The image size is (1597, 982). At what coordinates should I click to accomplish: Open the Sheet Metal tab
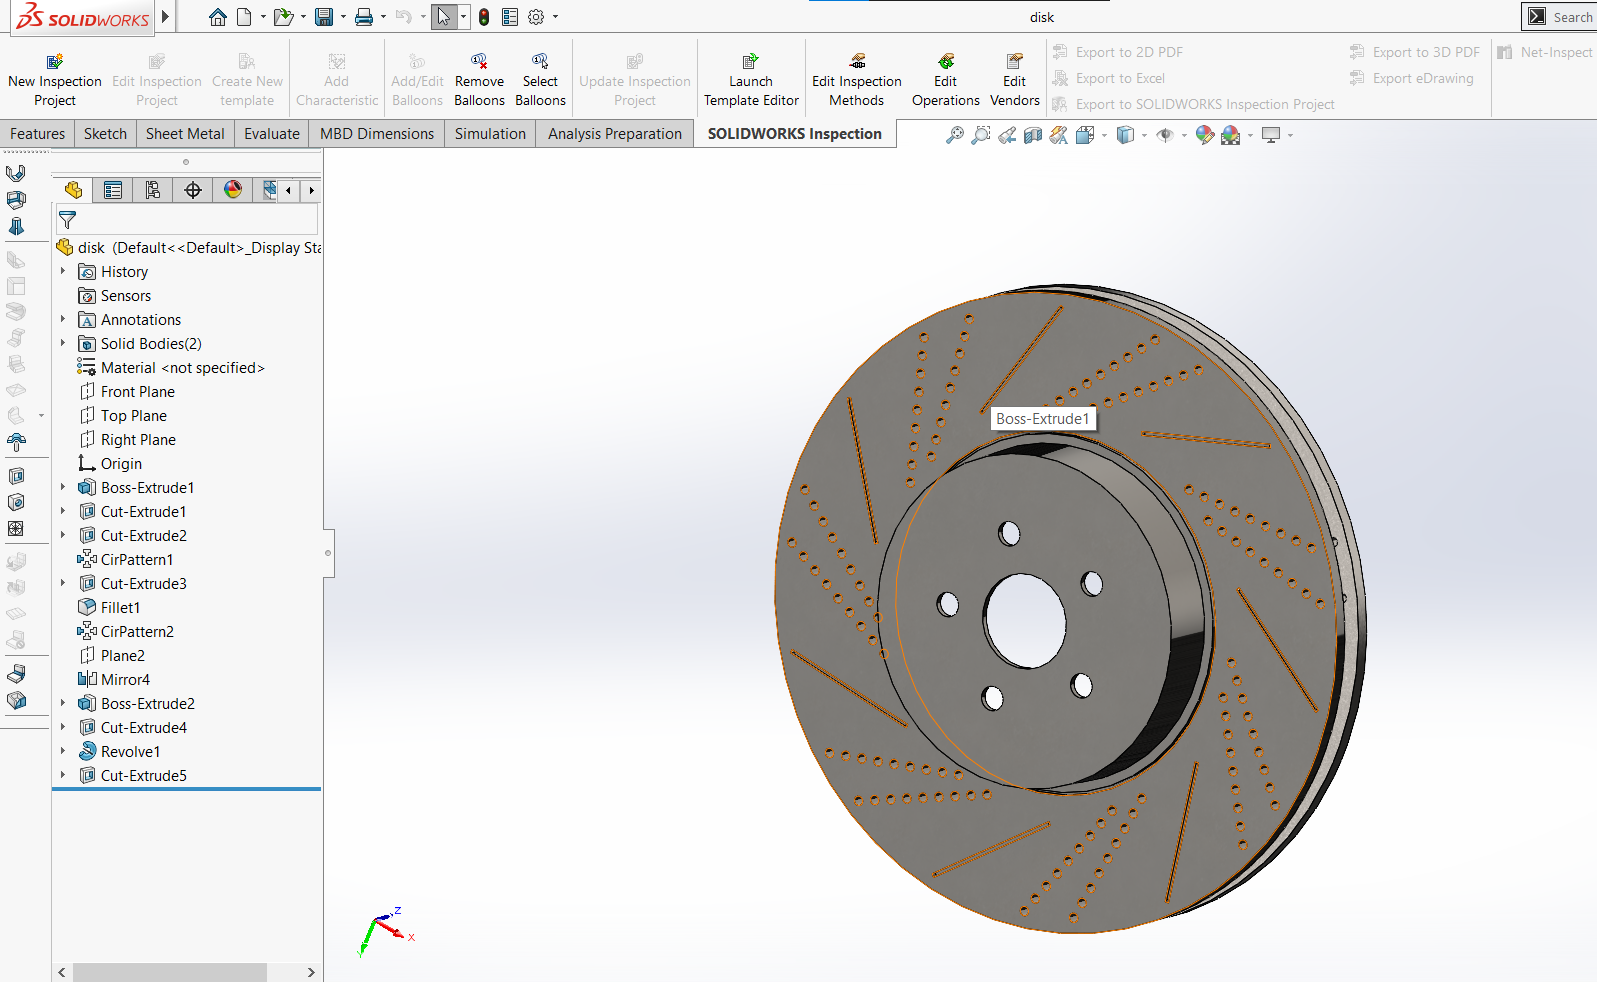[x=185, y=134]
